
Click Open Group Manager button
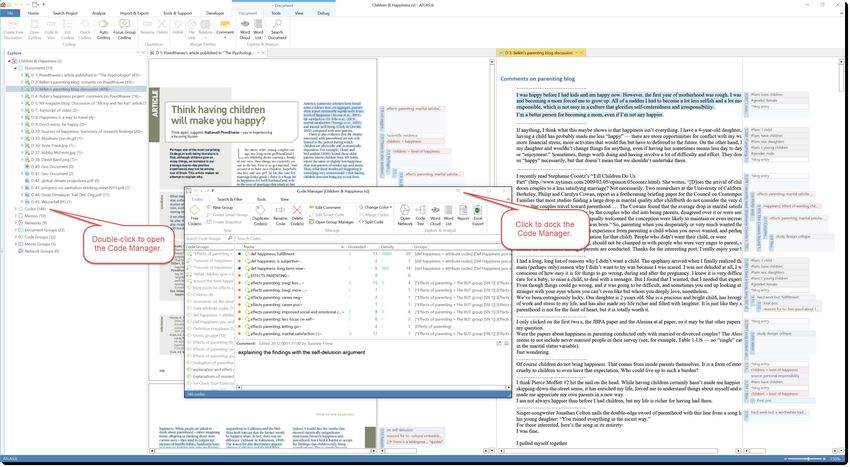coord(331,222)
